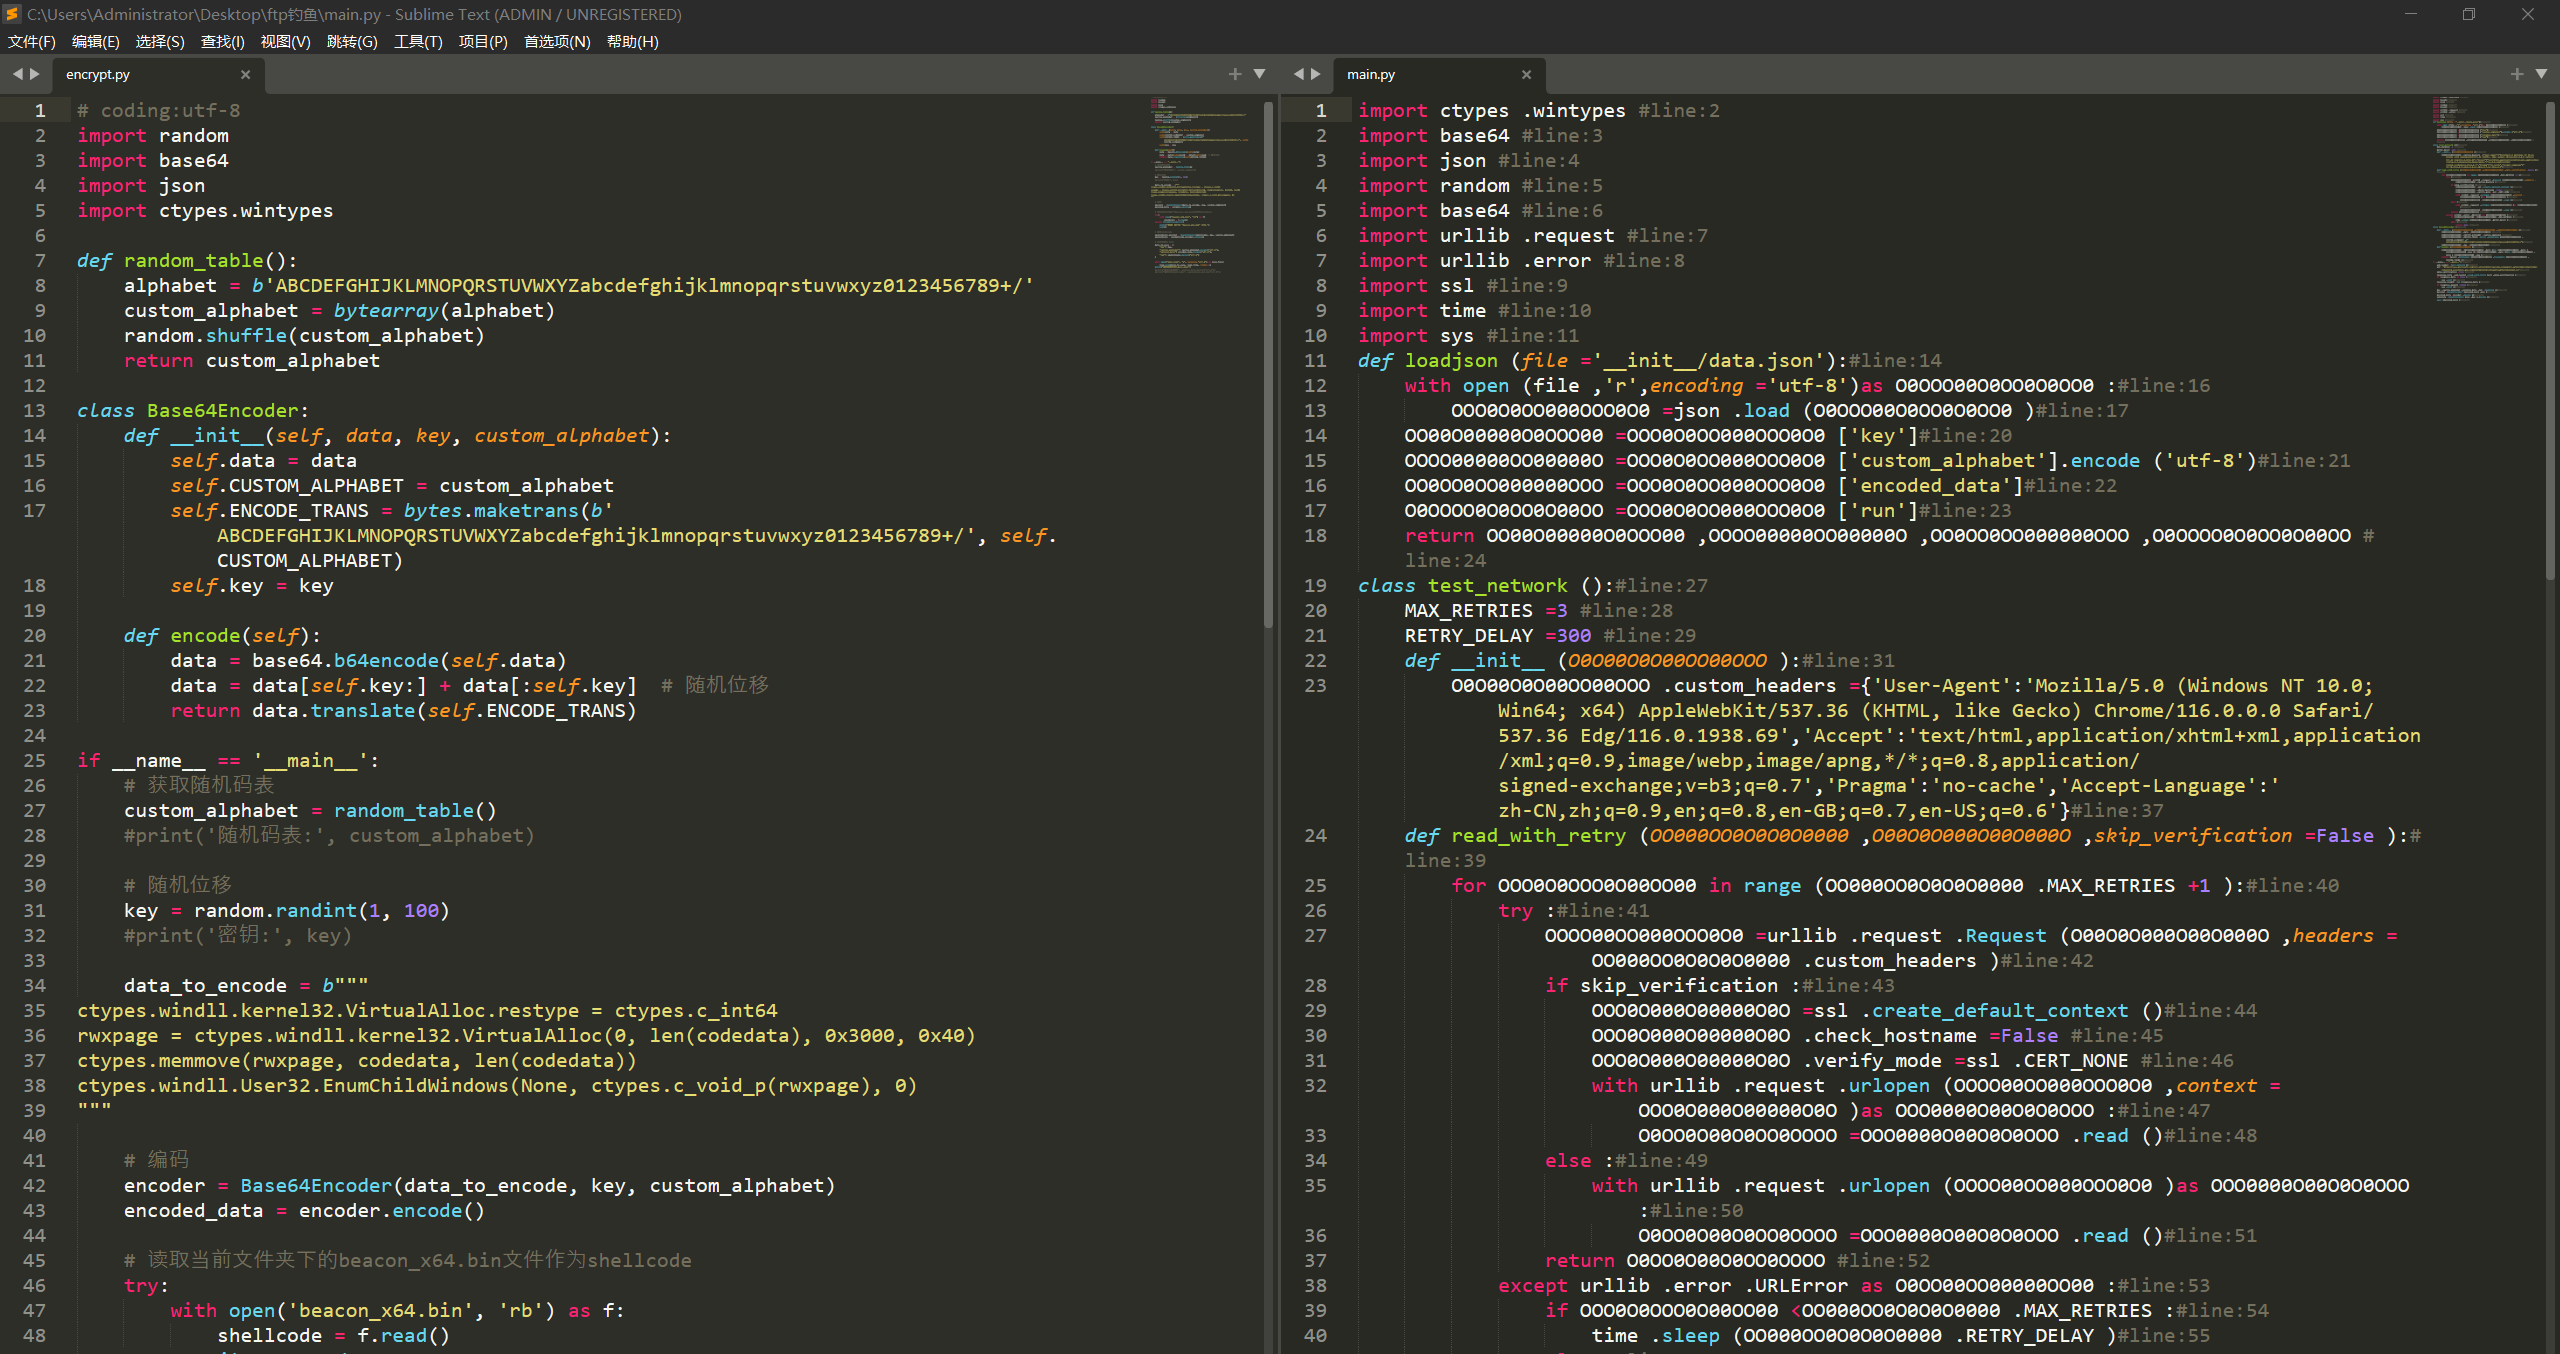Click left pane previous-tab arrow
The width and height of the screenshot is (2560, 1354).
pyautogui.click(x=17, y=74)
